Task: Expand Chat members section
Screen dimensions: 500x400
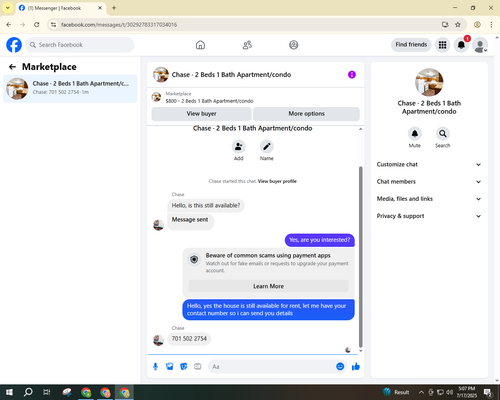Action: 429,182
